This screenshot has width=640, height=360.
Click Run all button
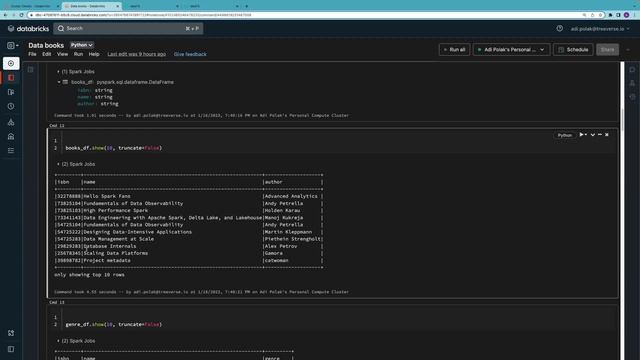454,50
